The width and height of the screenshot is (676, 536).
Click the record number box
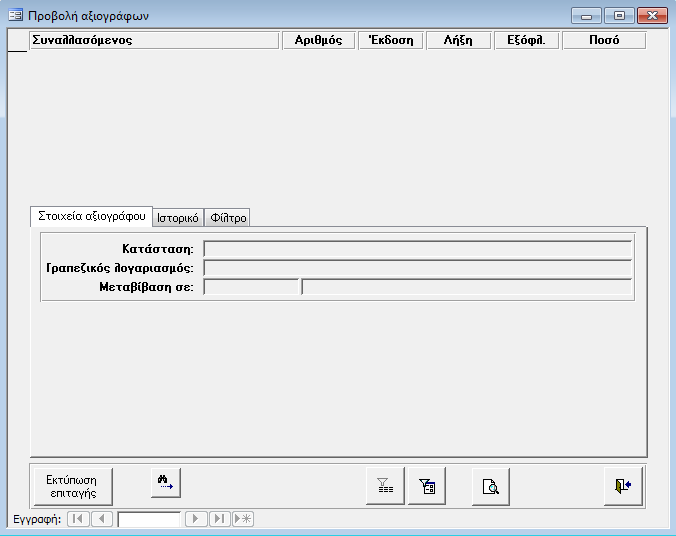[x=149, y=519]
